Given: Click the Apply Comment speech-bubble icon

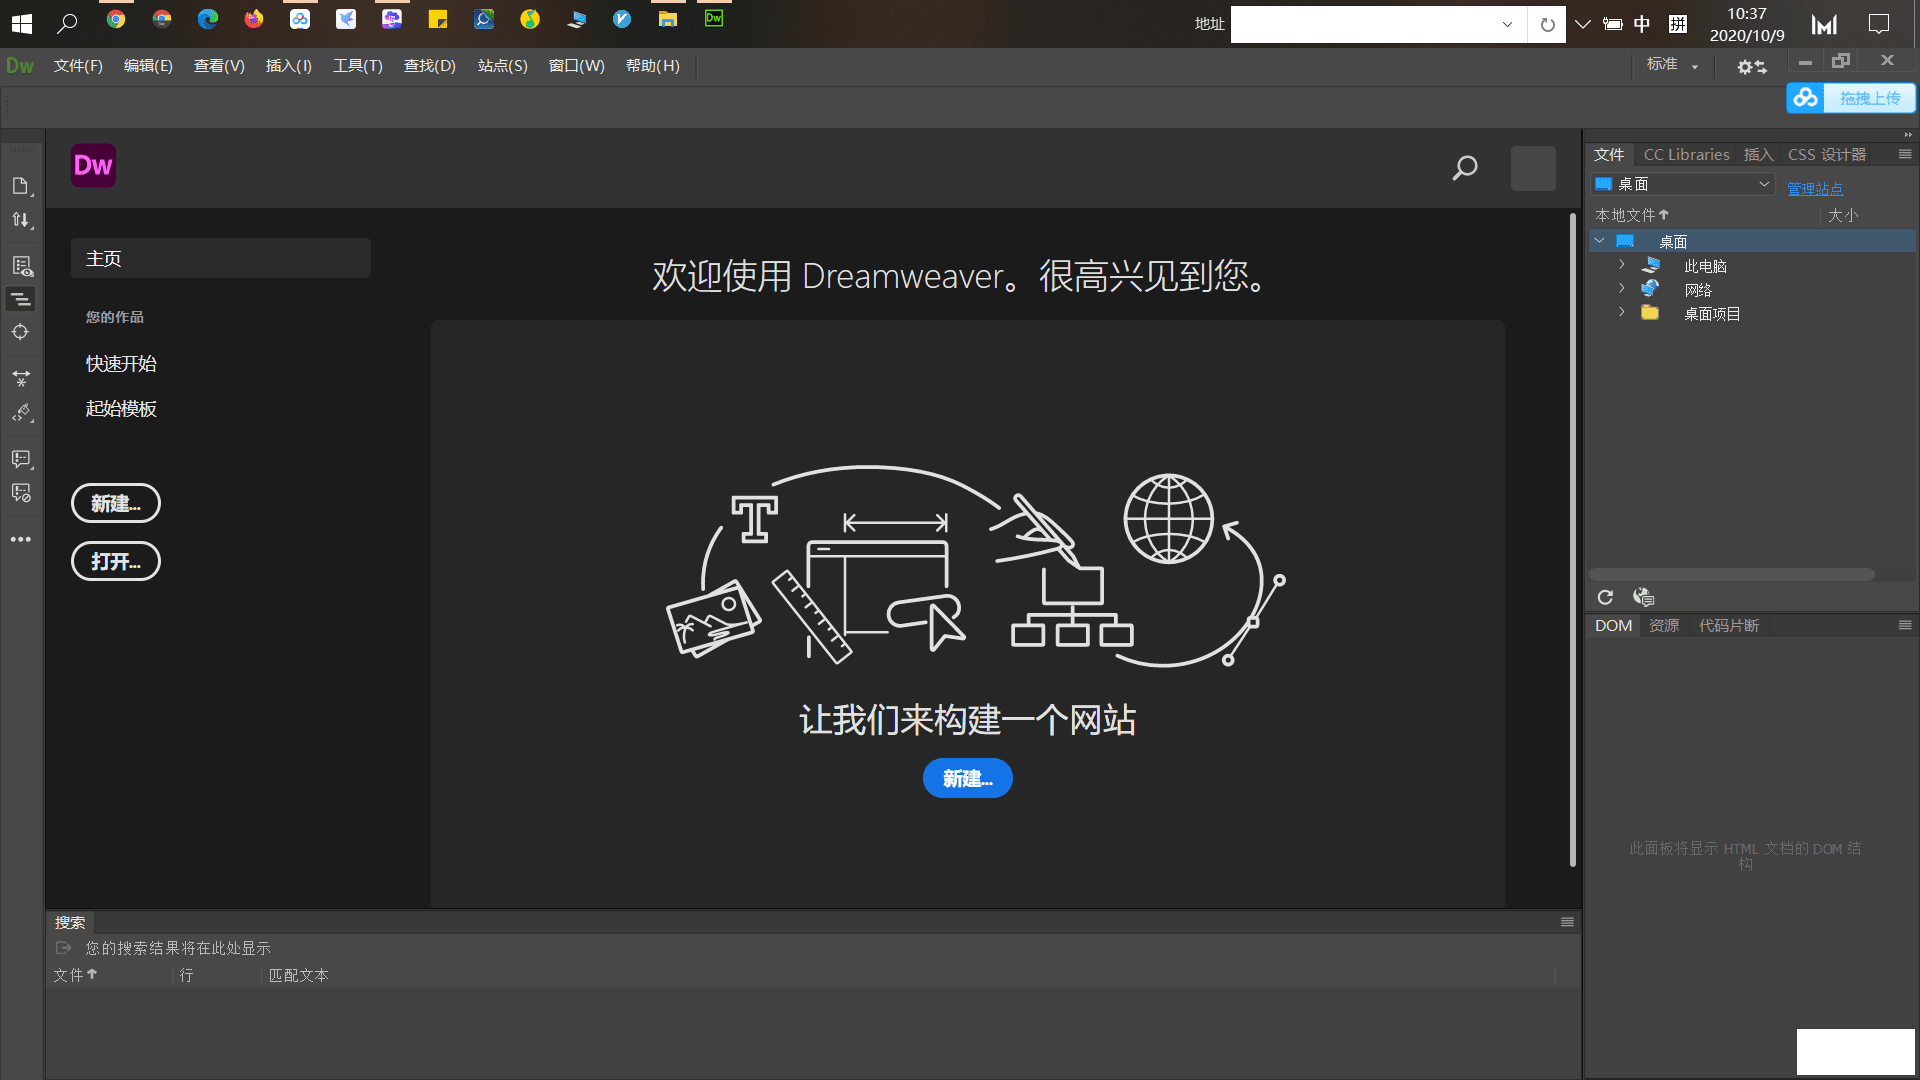Looking at the screenshot, I should click(x=20, y=459).
